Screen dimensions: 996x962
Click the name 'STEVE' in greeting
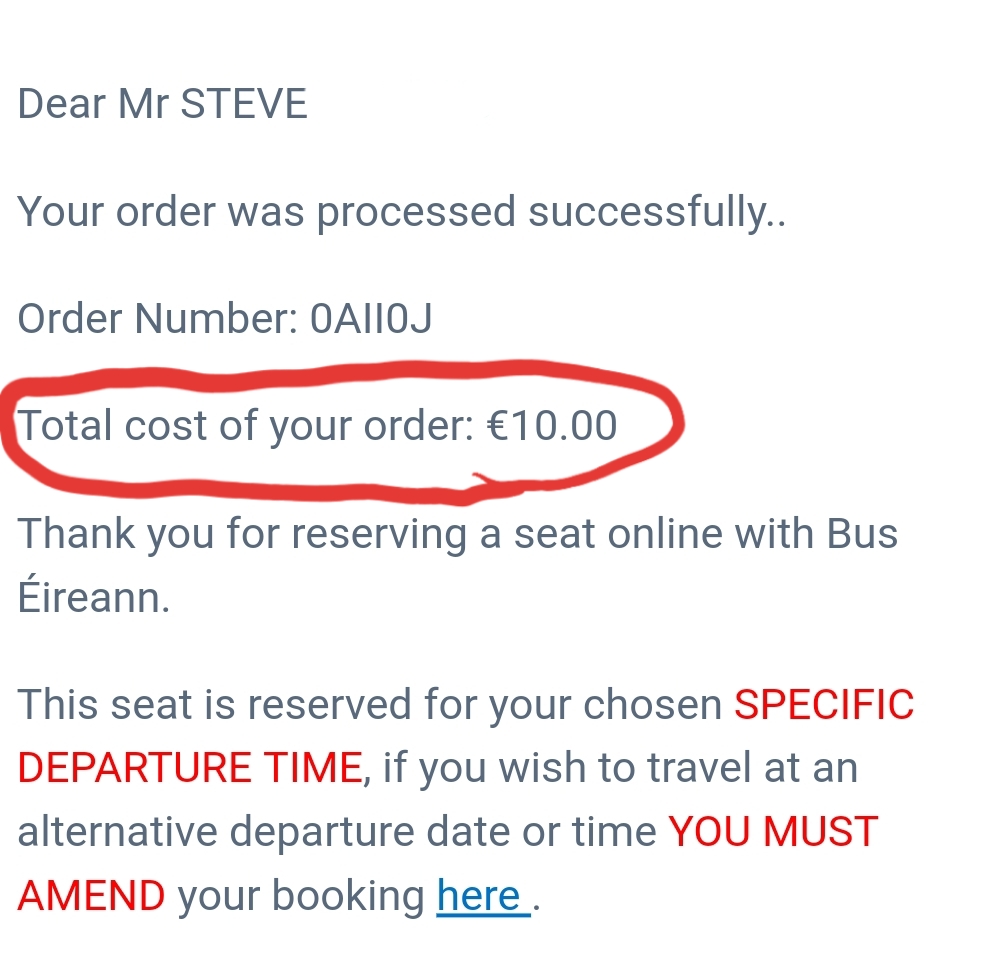coord(245,104)
